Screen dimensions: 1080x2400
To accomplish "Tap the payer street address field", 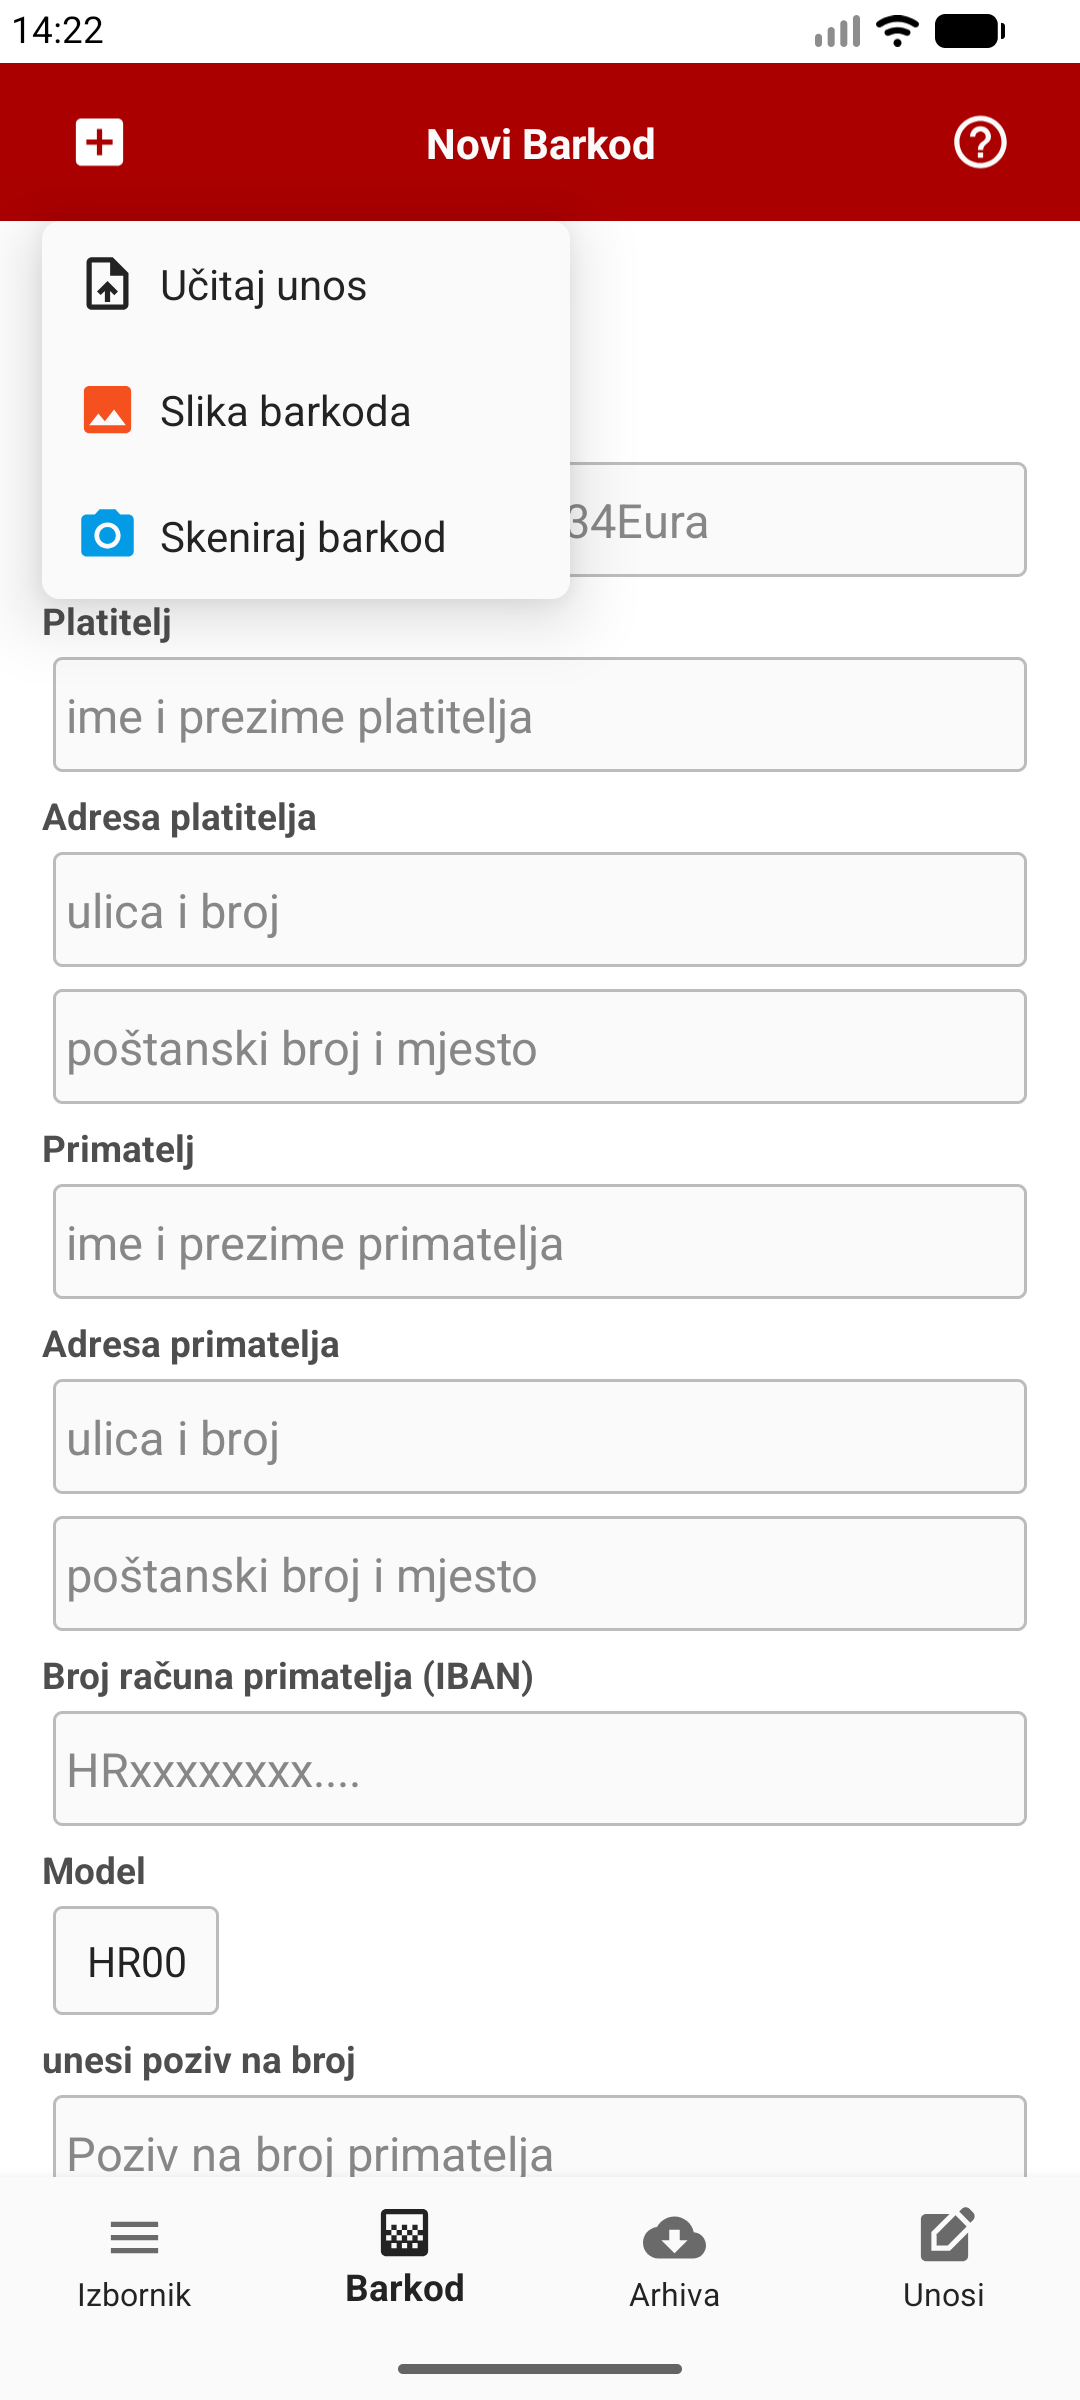I will coord(540,910).
